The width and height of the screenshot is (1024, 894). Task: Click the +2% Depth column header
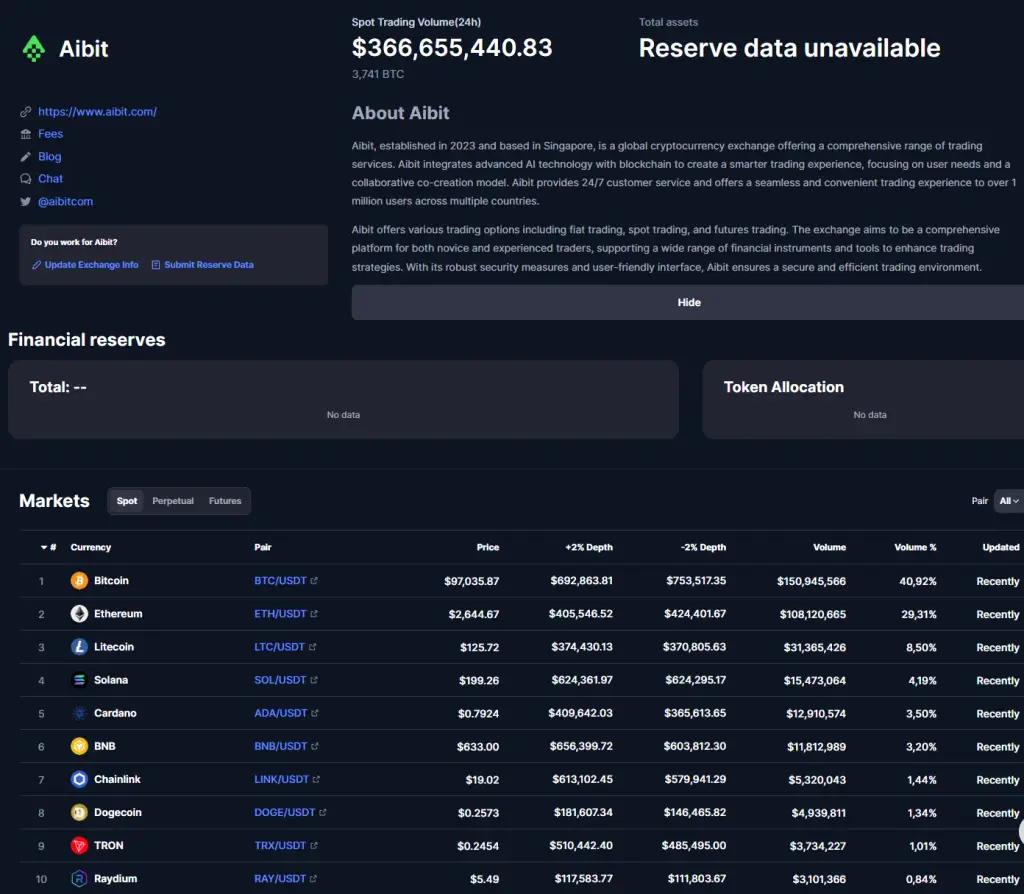(589, 547)
